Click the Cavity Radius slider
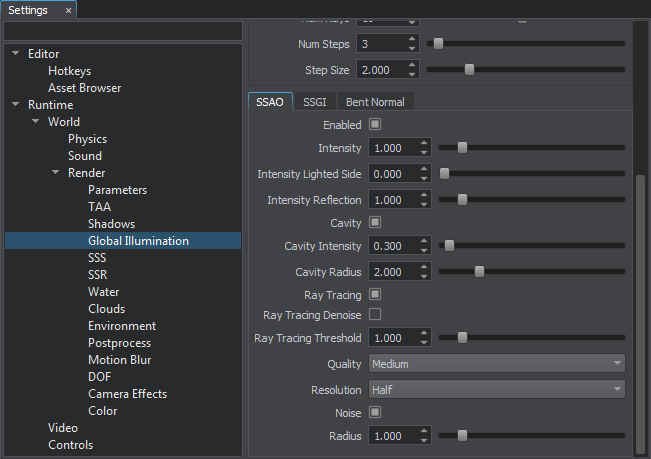This screenshot has height=459, width=651. point(530,271)
